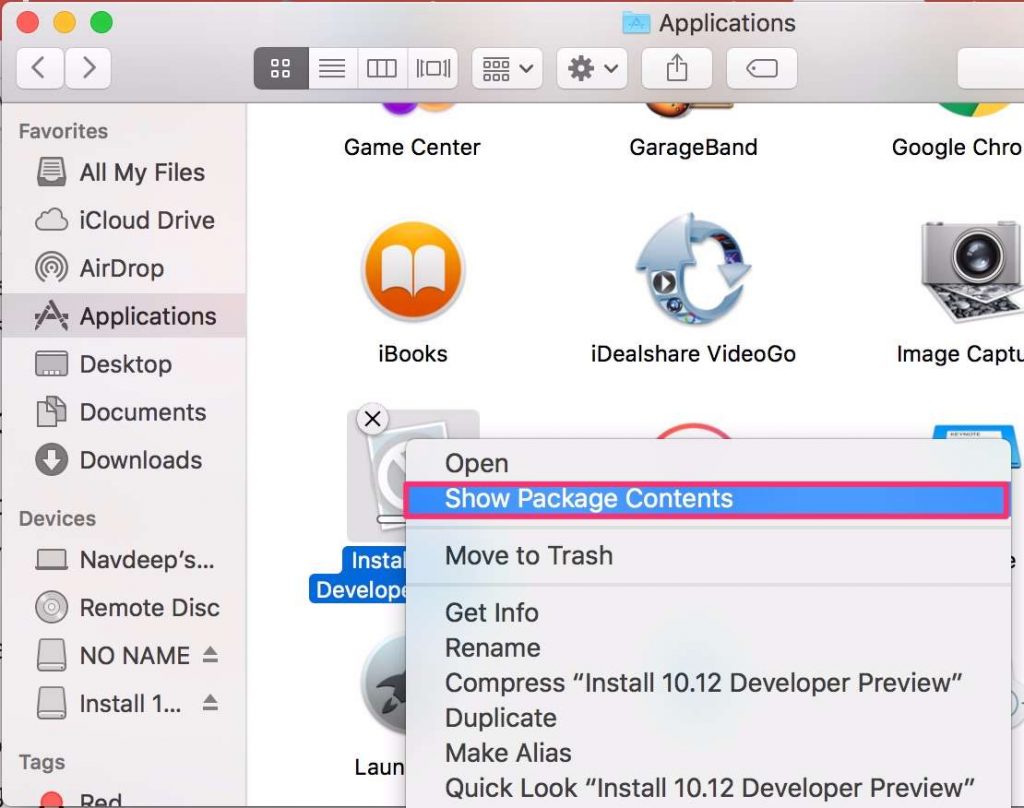Choose Quick Look "Install 10.12 Developer Preview"
The height and width of the screenshot is (808, 1024).
point(708,788)
